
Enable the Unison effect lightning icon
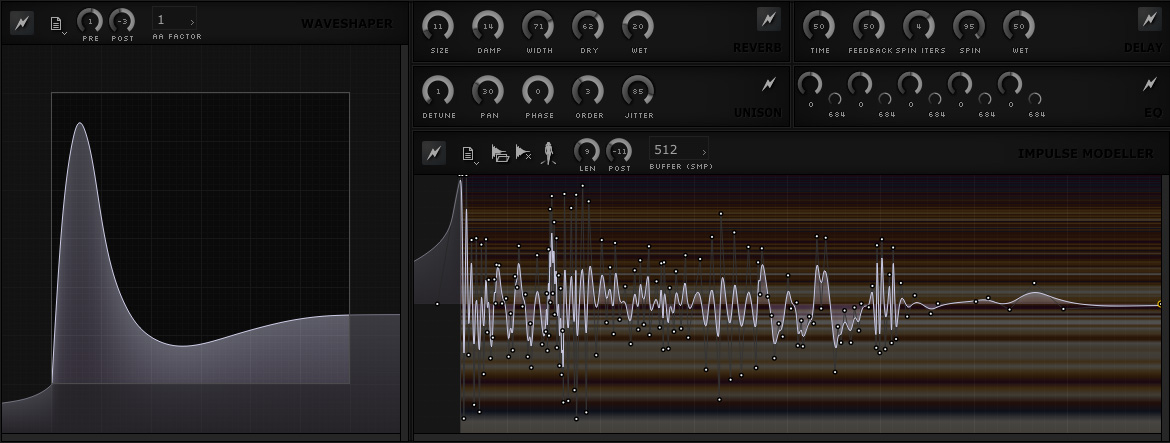[769, 84]
